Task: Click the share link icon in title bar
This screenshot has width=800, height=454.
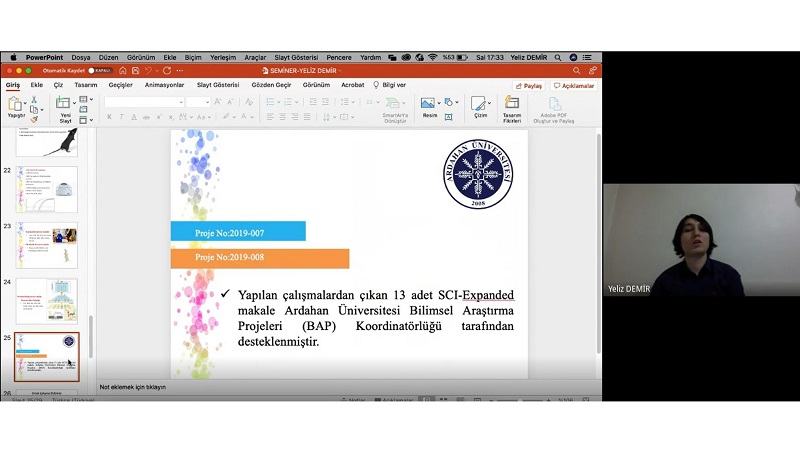Action: [592, 71]
